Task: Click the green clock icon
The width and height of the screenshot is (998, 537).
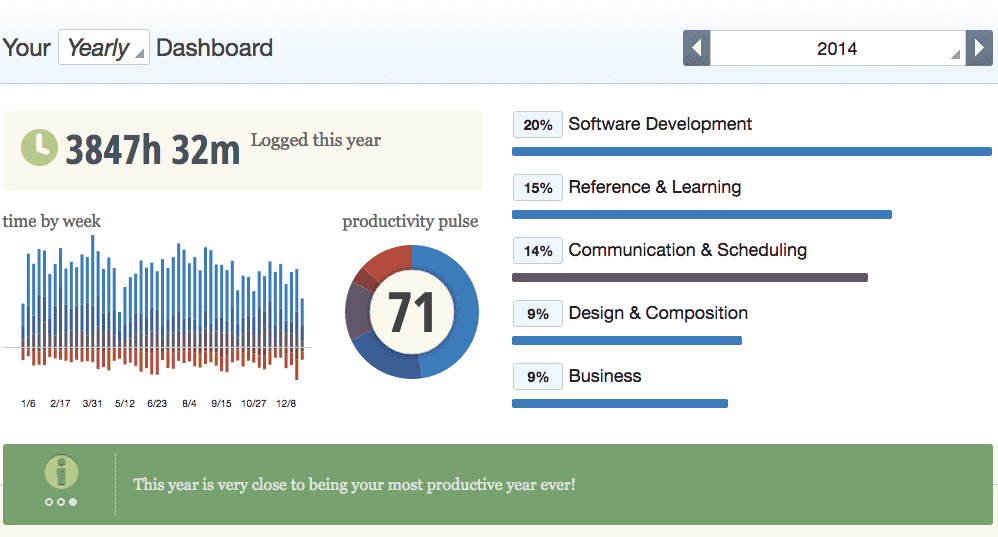Action: click(x=39, y=147)
